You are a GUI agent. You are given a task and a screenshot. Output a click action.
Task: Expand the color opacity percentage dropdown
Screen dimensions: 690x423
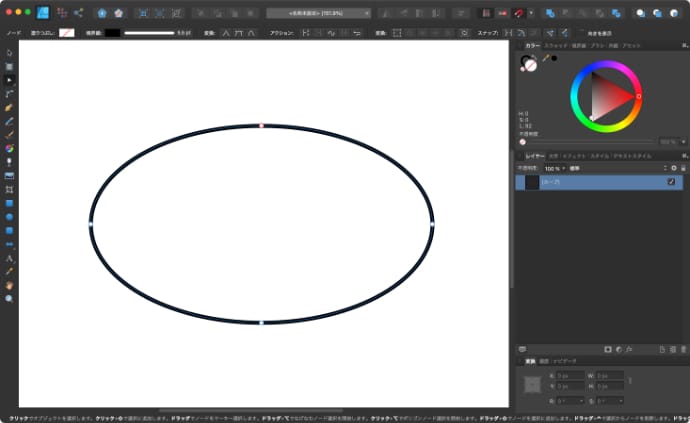point(669,141)
